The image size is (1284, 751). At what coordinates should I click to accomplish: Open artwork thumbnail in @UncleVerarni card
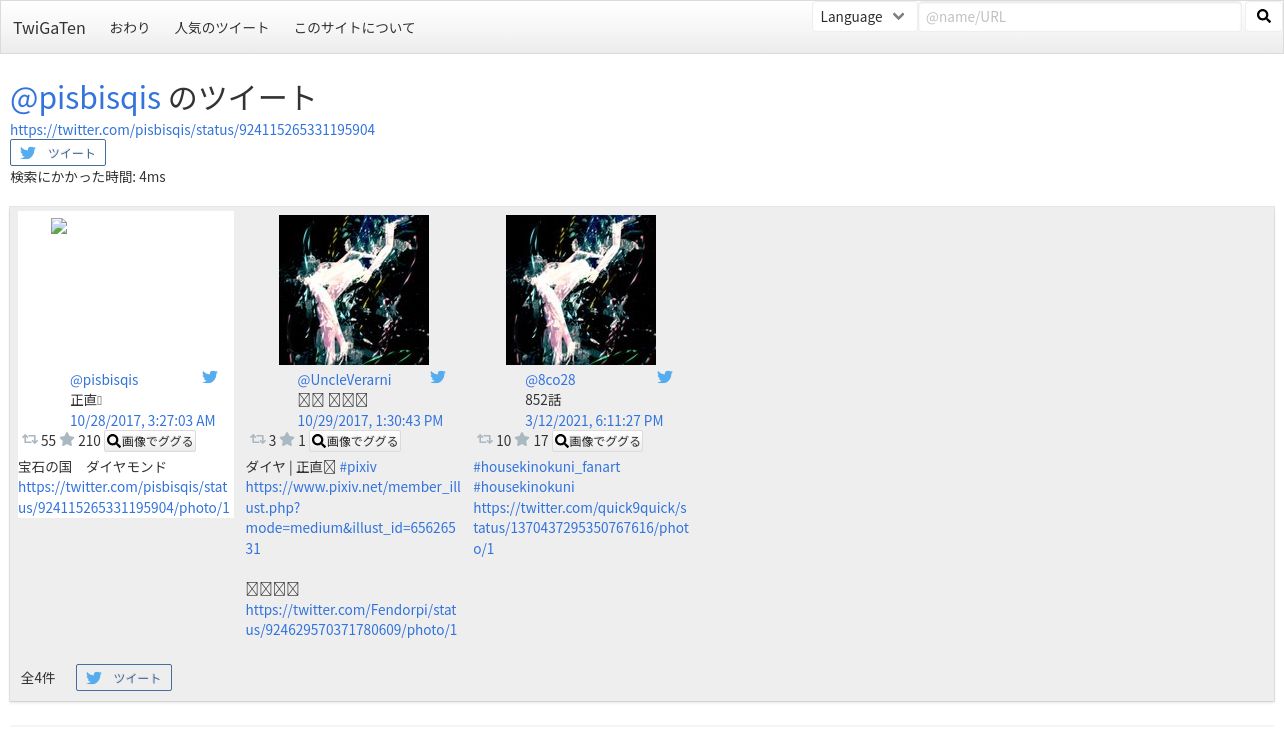pyautogui.click(x=354, y=290)
